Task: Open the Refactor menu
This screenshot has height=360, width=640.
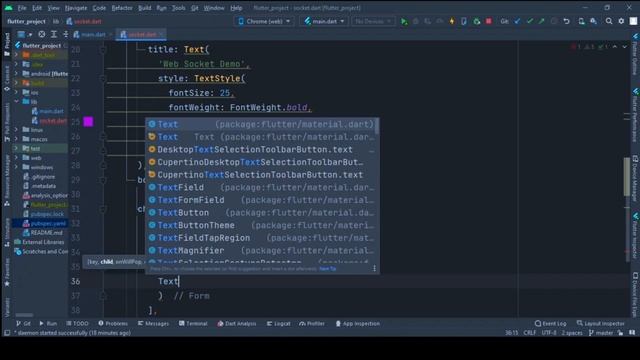Action: [122, 8]
